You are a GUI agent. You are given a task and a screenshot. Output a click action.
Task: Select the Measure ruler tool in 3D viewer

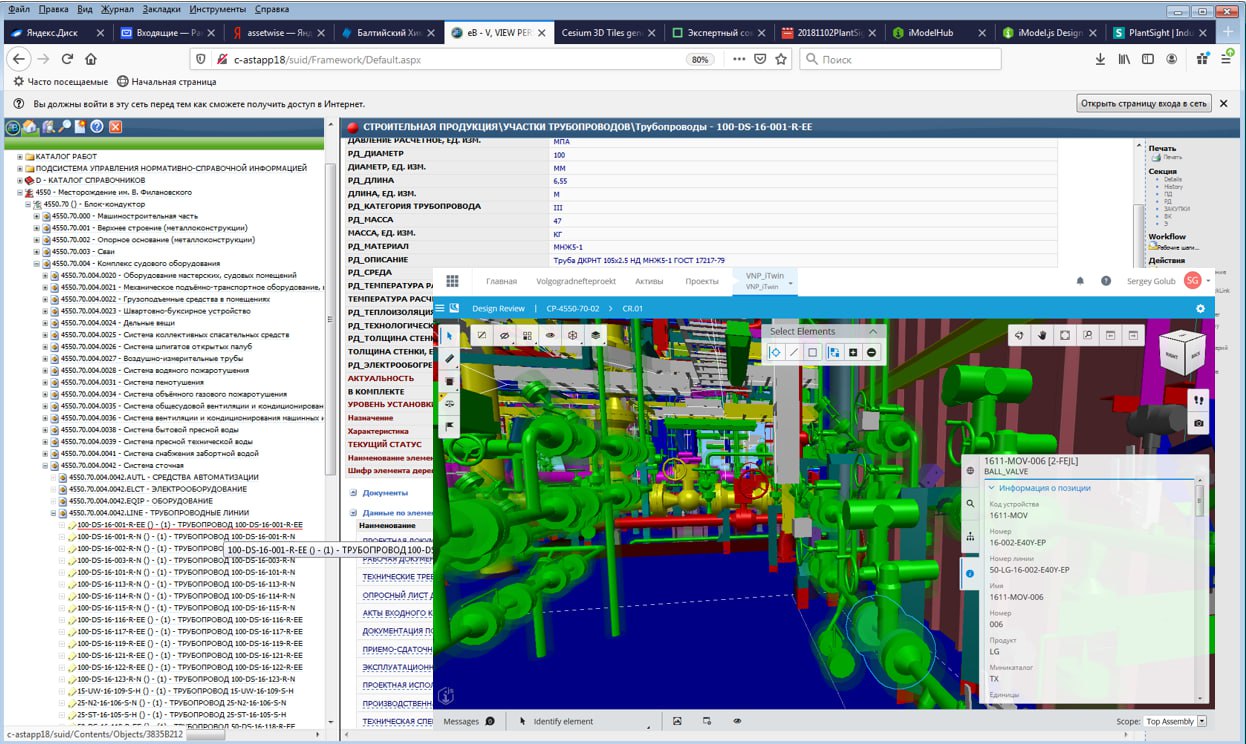(x=450, y=358)
